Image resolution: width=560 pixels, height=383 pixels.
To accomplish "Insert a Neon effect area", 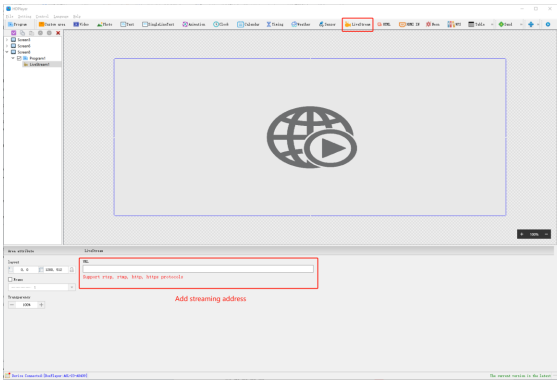I will point(432,24).
